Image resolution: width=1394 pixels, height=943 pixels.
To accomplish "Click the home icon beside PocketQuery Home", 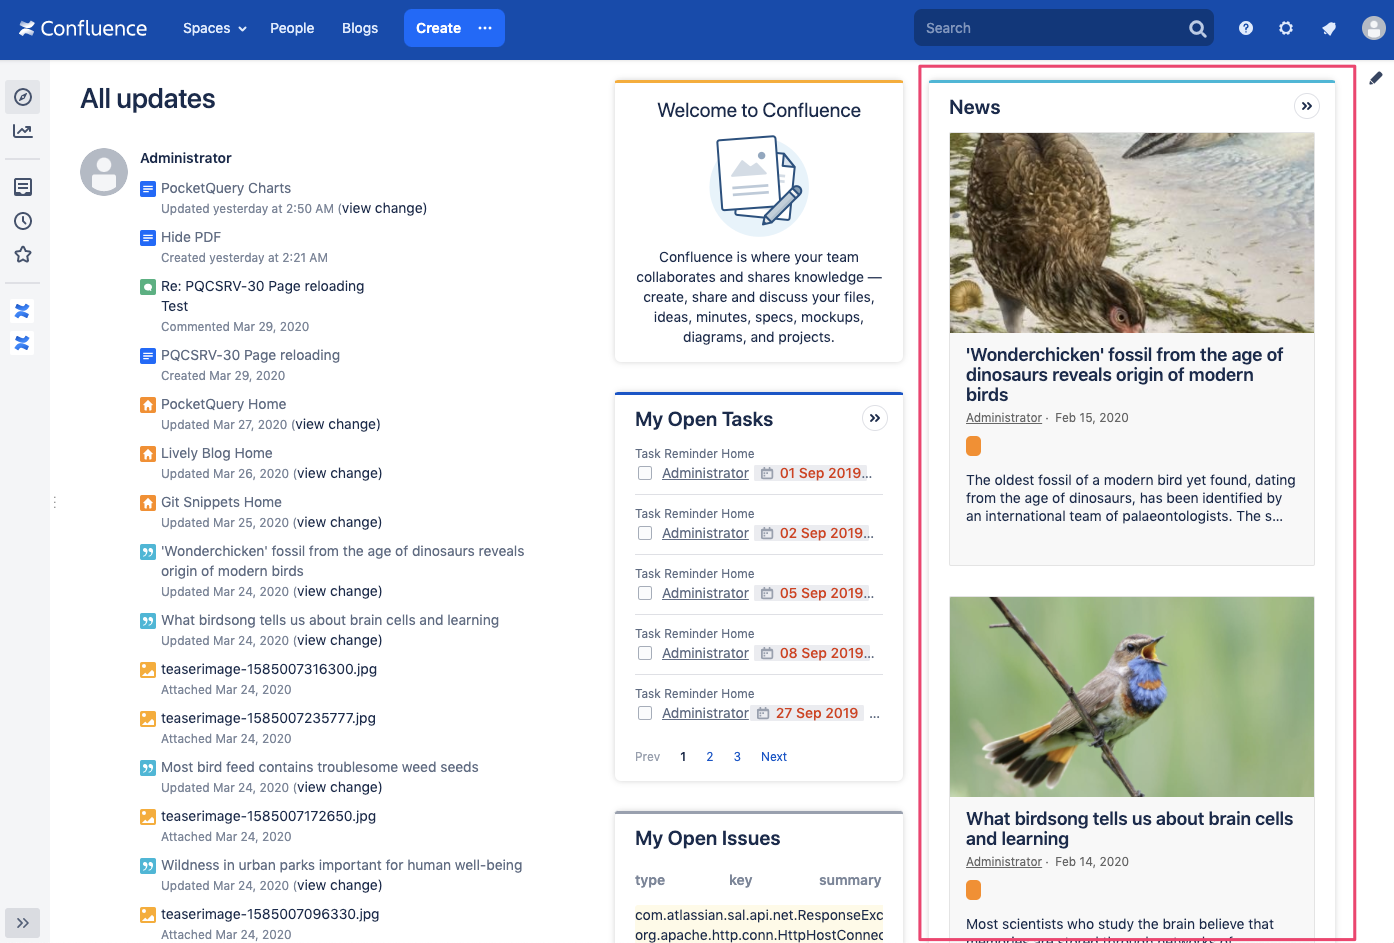I will point(148,405).
